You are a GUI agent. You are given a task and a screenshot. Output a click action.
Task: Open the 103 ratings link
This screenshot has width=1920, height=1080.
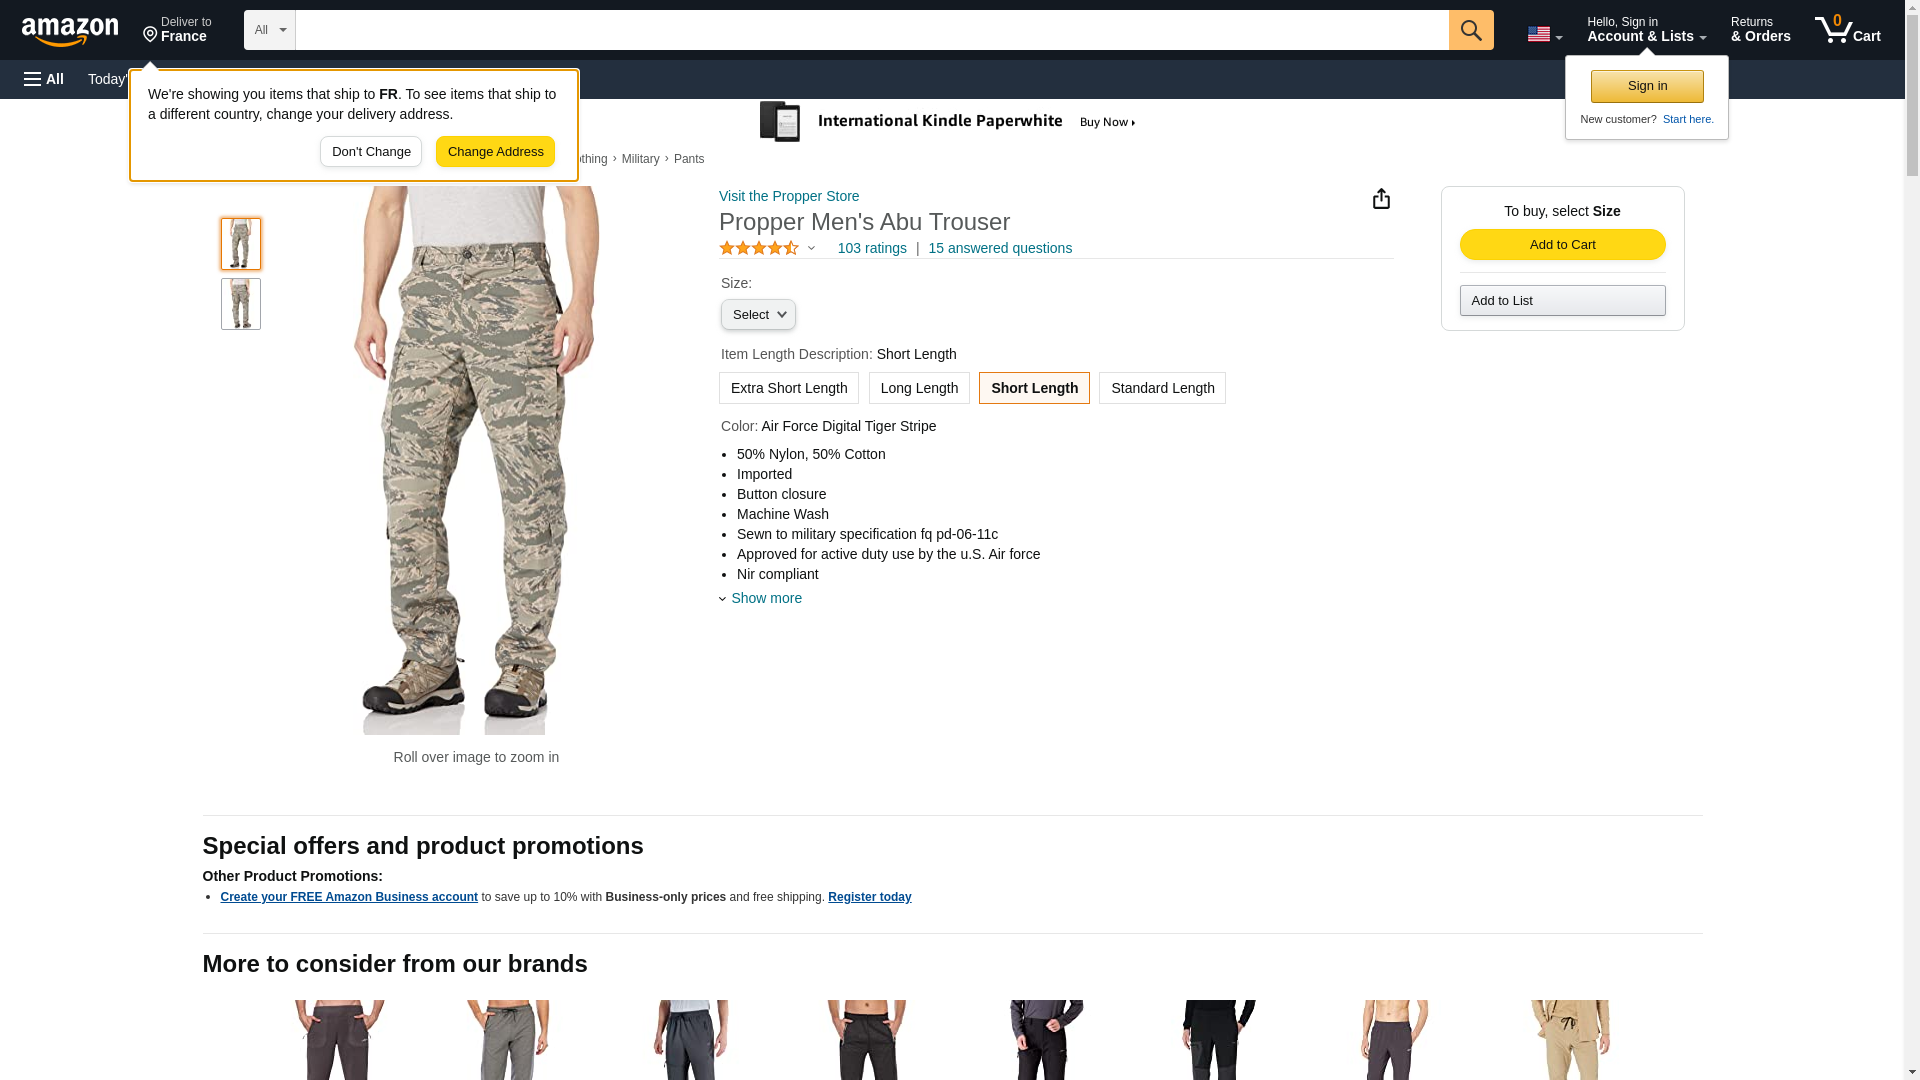(871, 248)
